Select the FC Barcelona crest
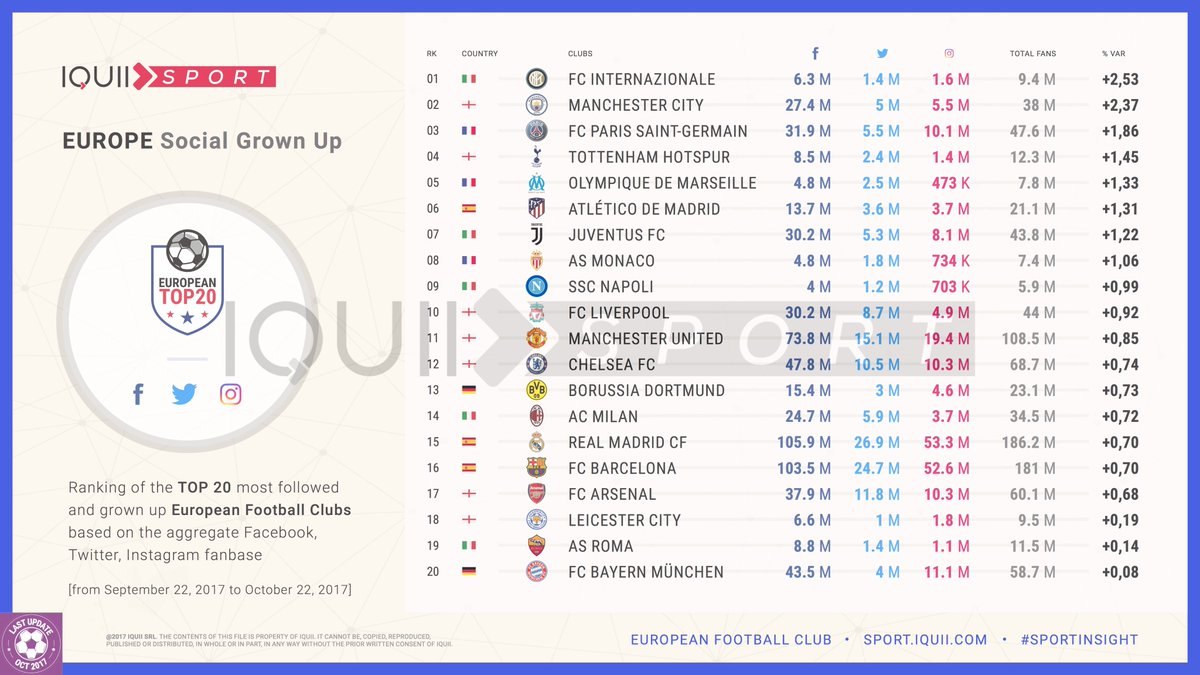The width and height of the screenshot is (1200, 675). (537, 468)
